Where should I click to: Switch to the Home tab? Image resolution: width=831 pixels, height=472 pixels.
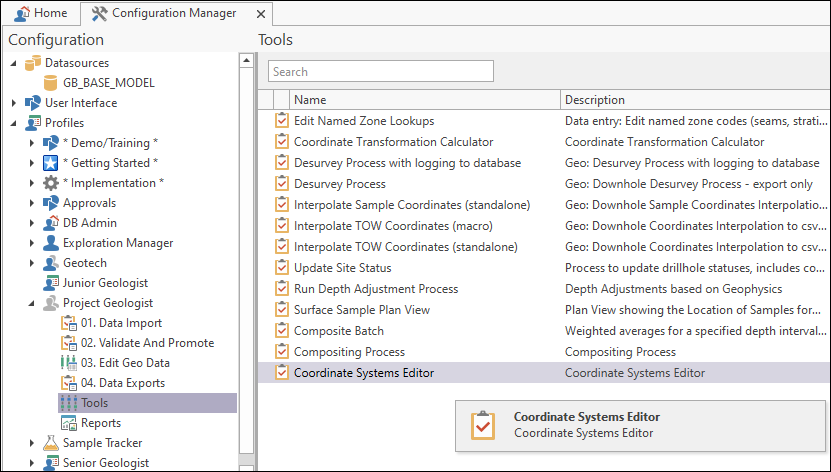[41, 13]
